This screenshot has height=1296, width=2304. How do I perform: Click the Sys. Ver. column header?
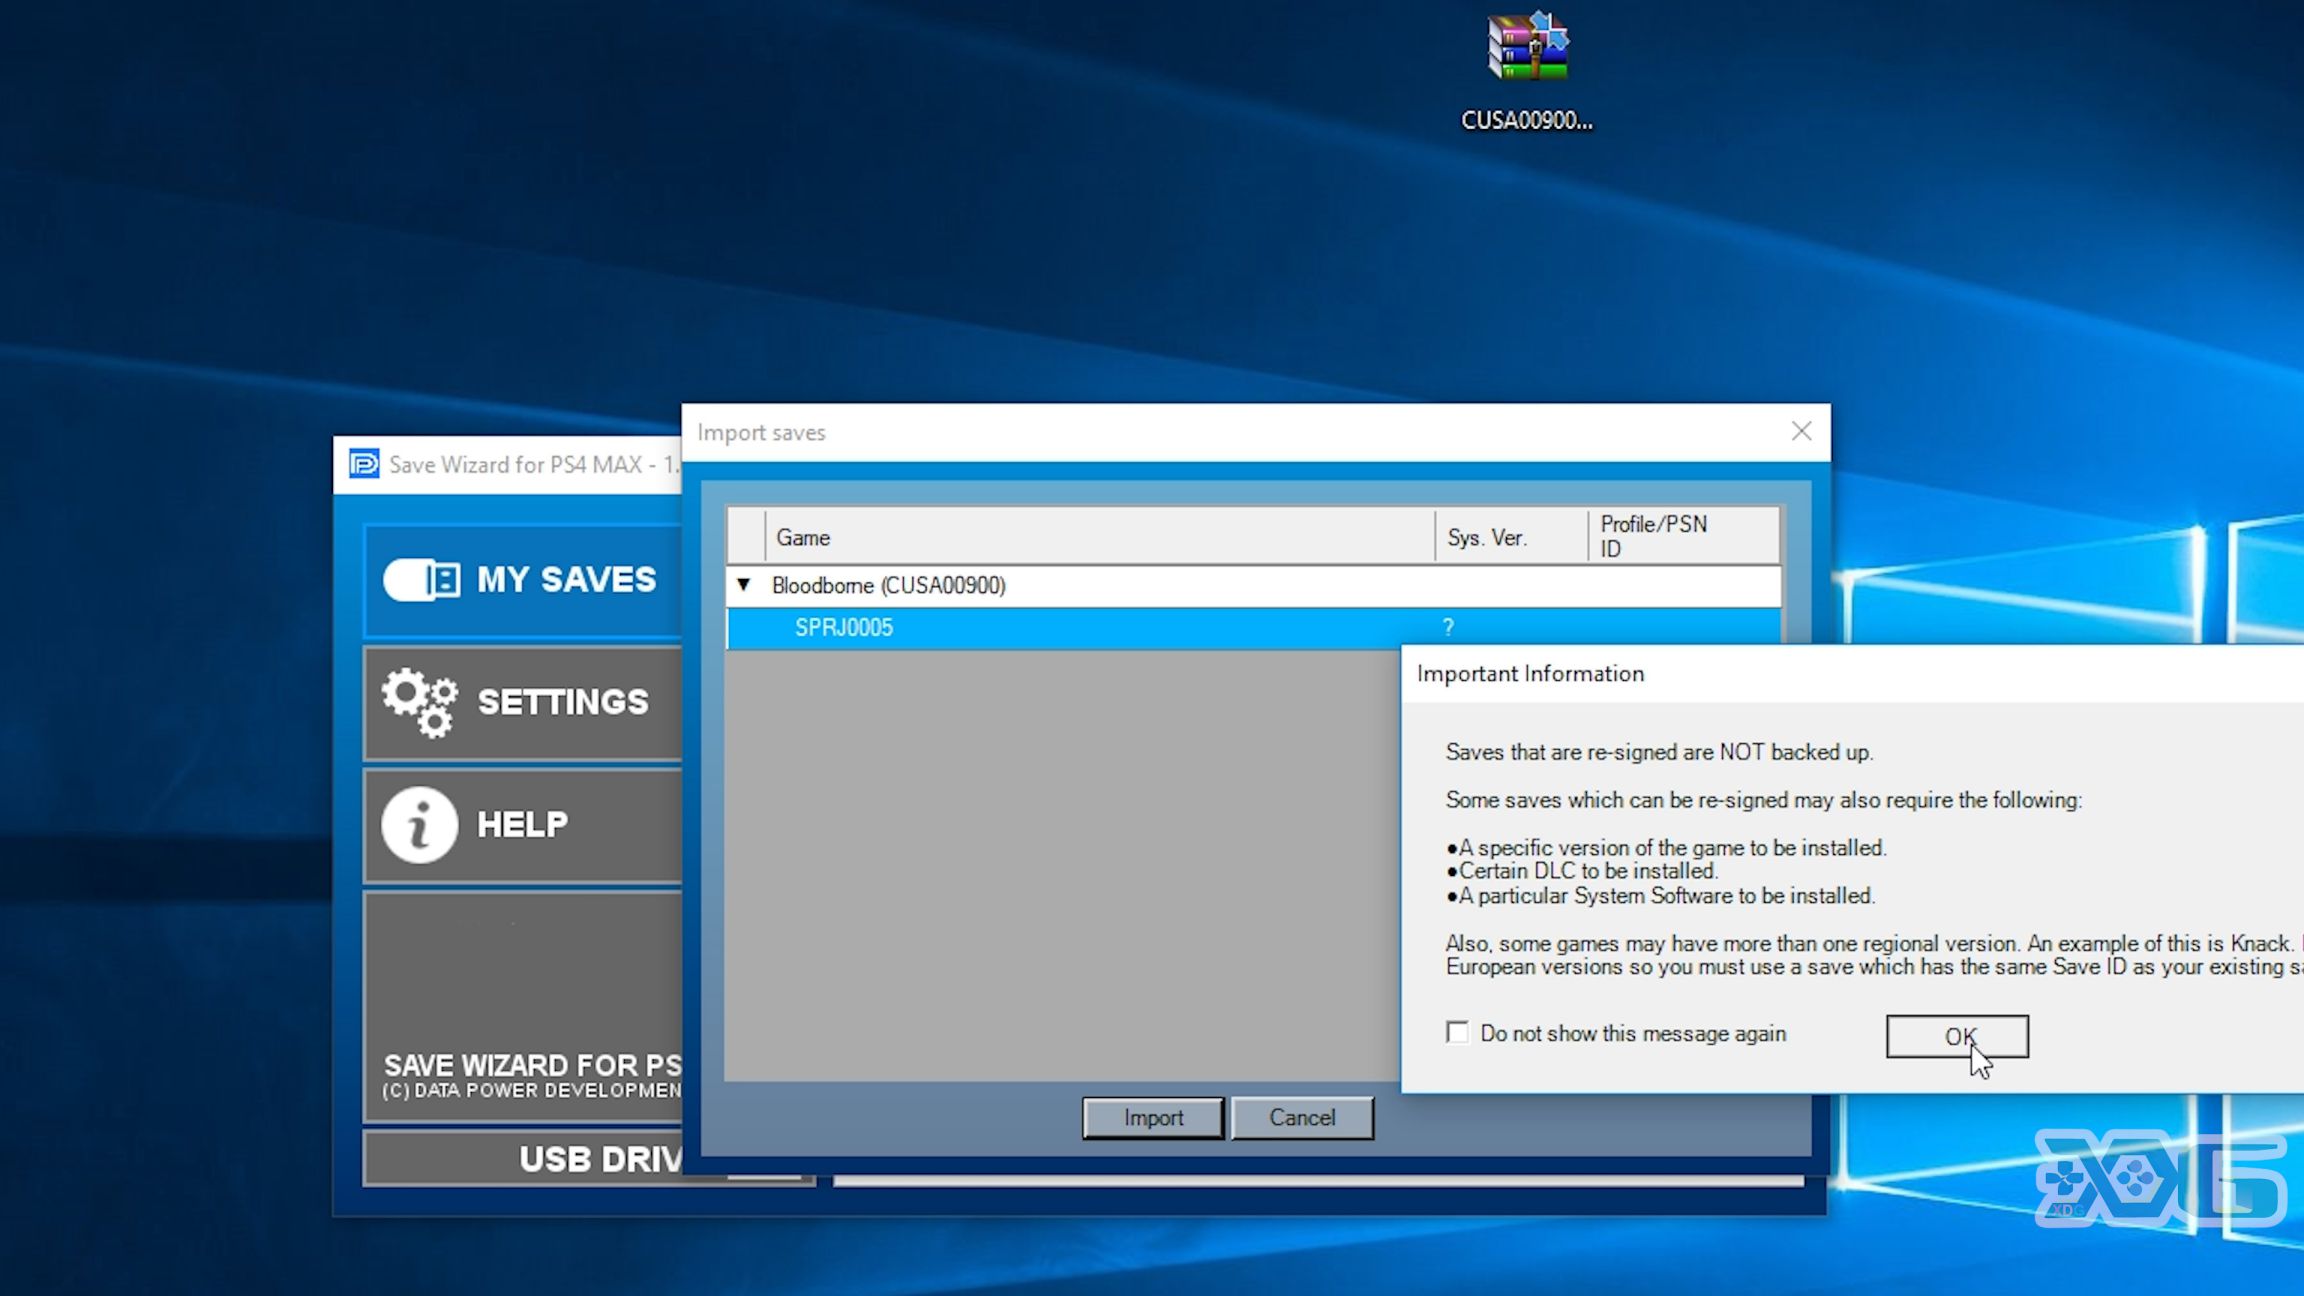[x=1511, y=537]
